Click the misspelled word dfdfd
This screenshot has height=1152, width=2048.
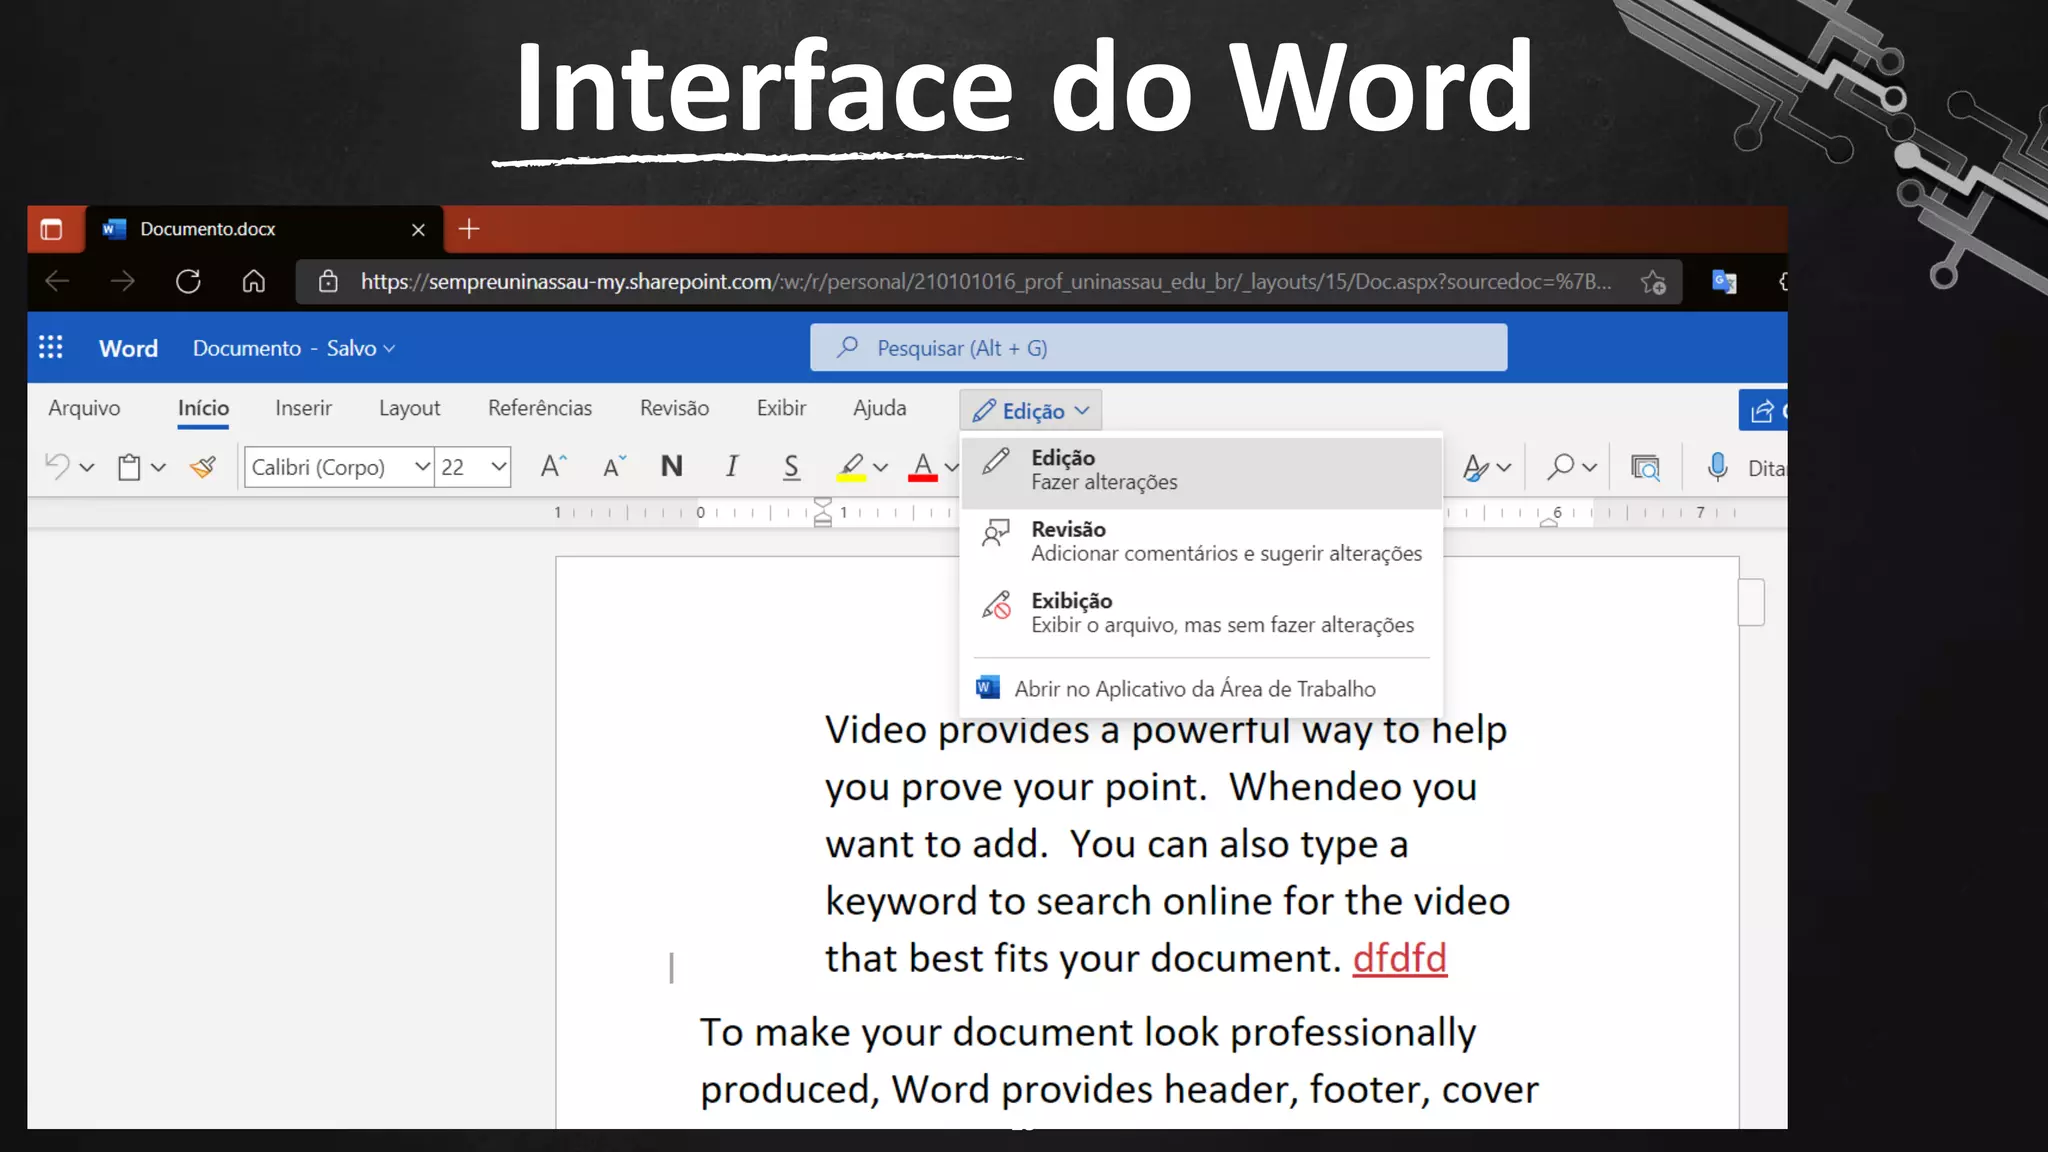coord(1399,958)
